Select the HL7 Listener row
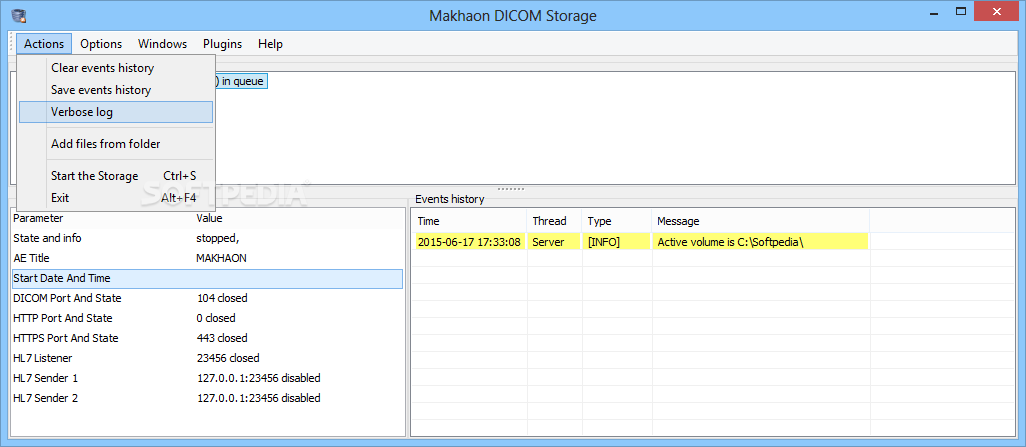1026x447 pixels. 207,358
